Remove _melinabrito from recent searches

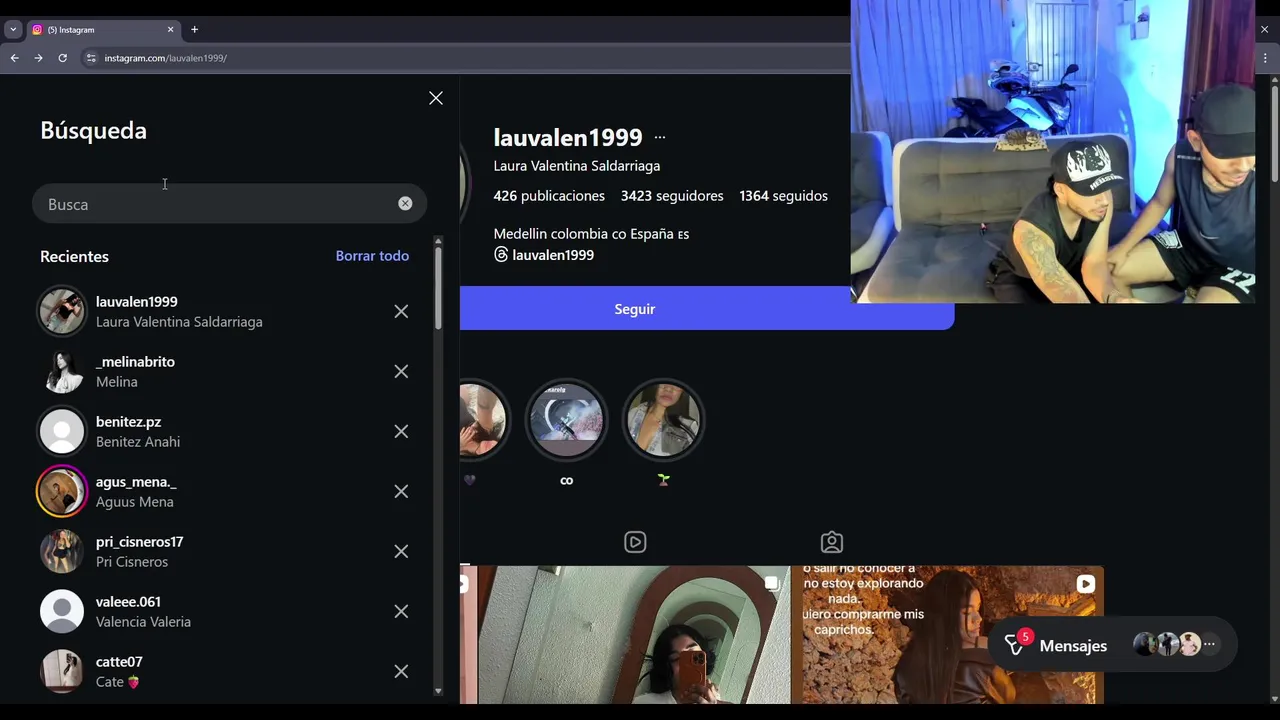pos(401,372)
